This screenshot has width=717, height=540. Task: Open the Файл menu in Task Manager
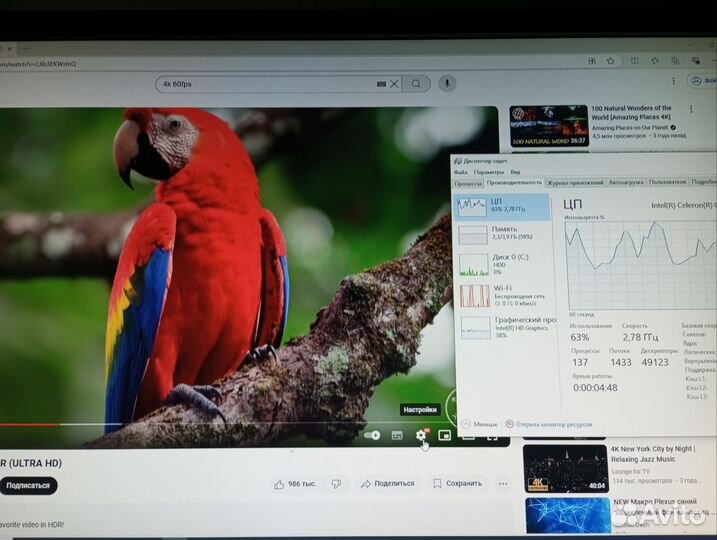coord(460,172)
